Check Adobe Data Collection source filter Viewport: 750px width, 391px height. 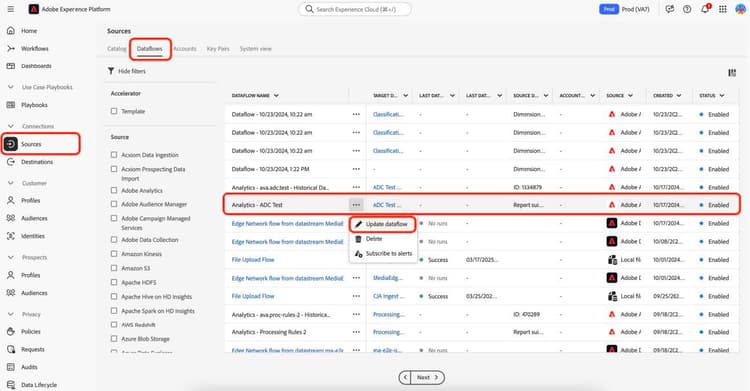[x=114, y=239]
